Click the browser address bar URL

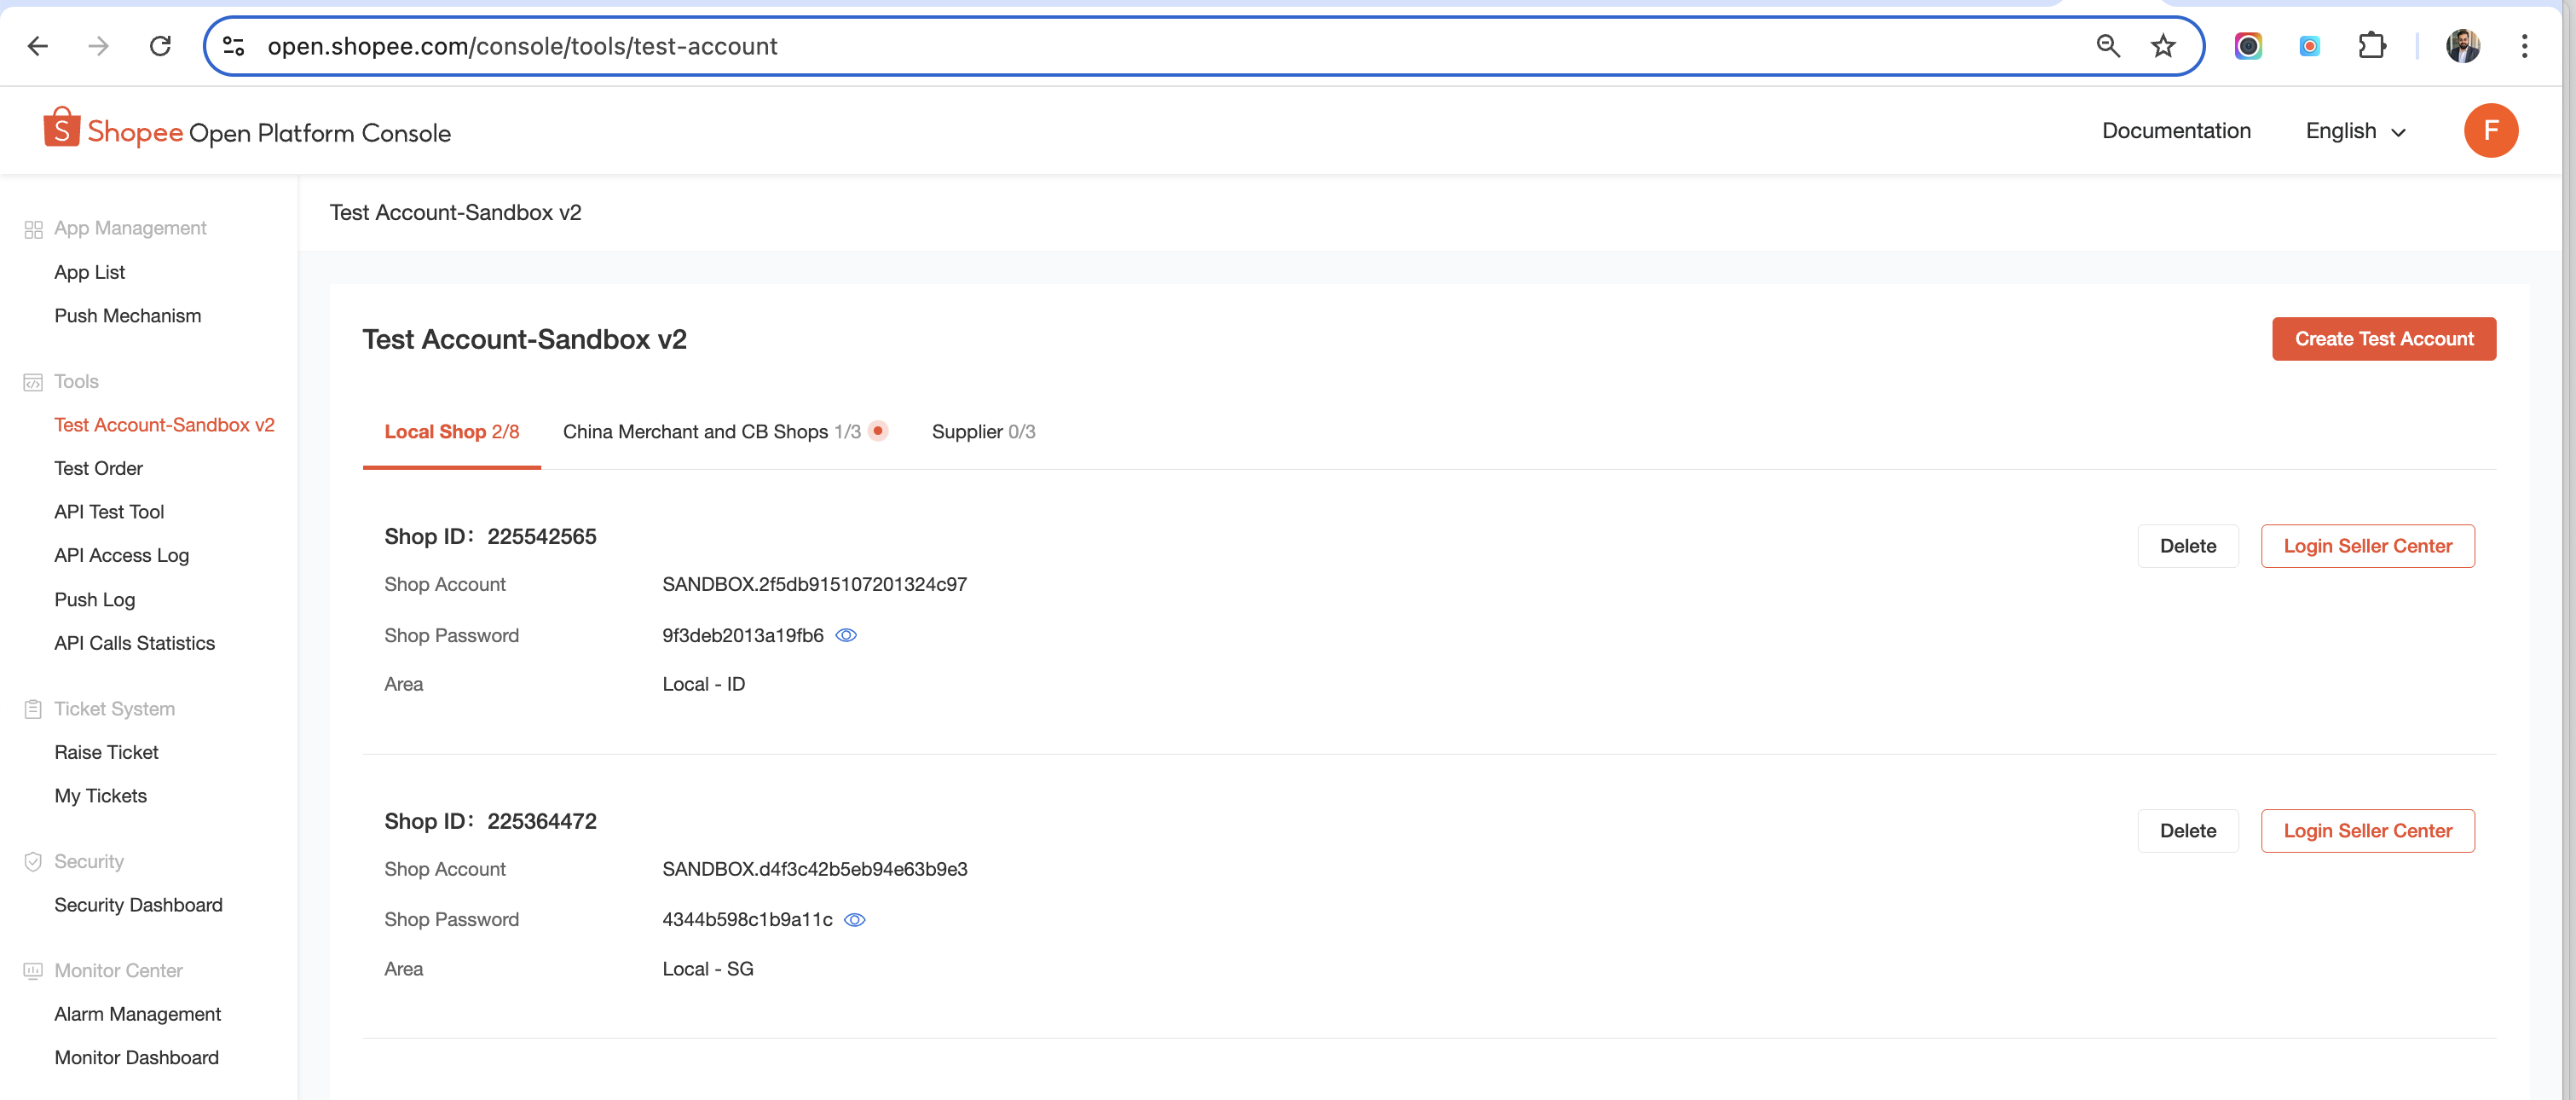[522, 46]
